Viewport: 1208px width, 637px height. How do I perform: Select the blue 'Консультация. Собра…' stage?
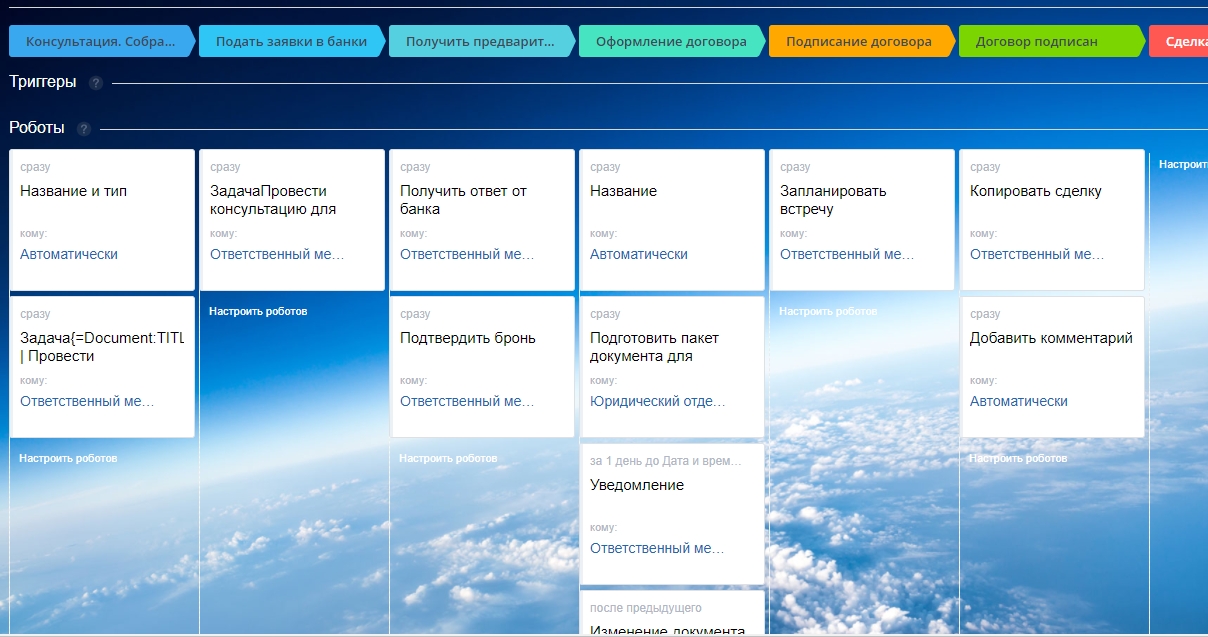pos(99,42)
